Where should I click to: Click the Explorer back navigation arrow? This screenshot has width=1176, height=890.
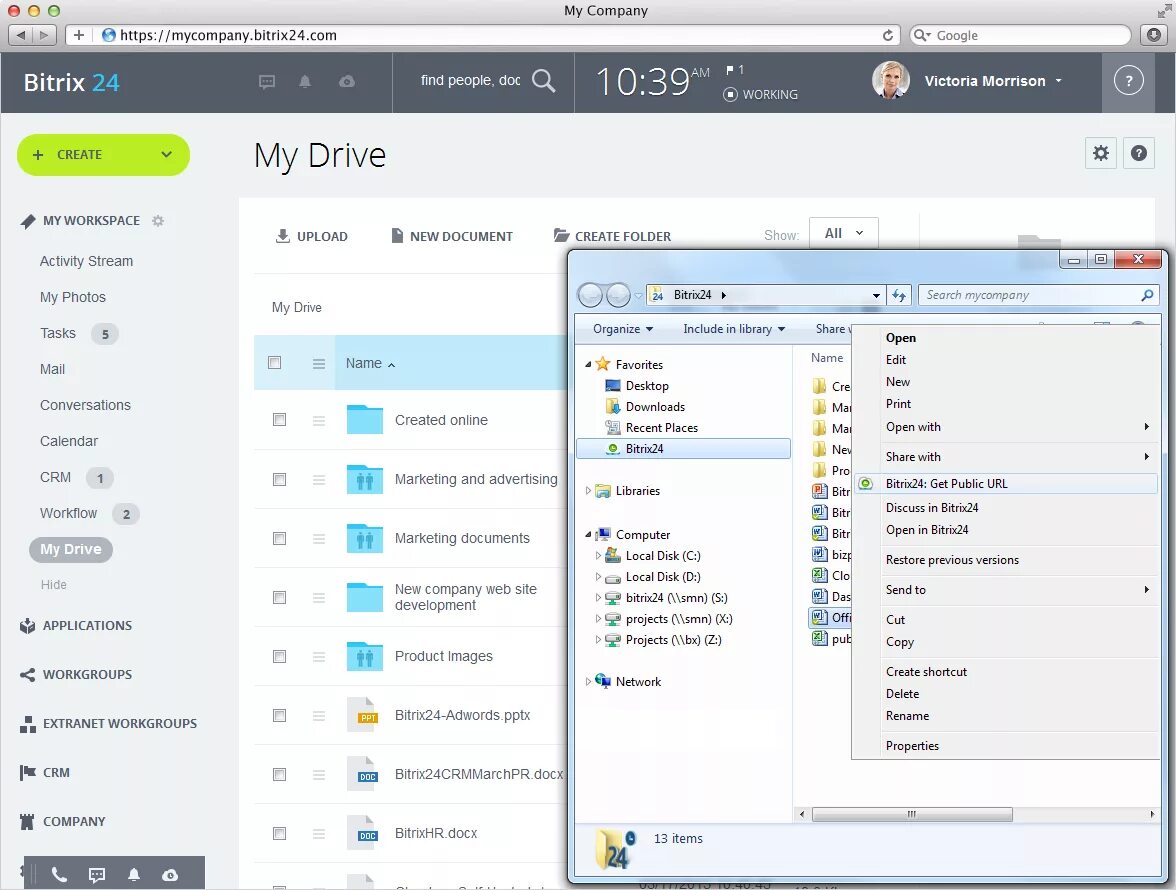[590, 295]
